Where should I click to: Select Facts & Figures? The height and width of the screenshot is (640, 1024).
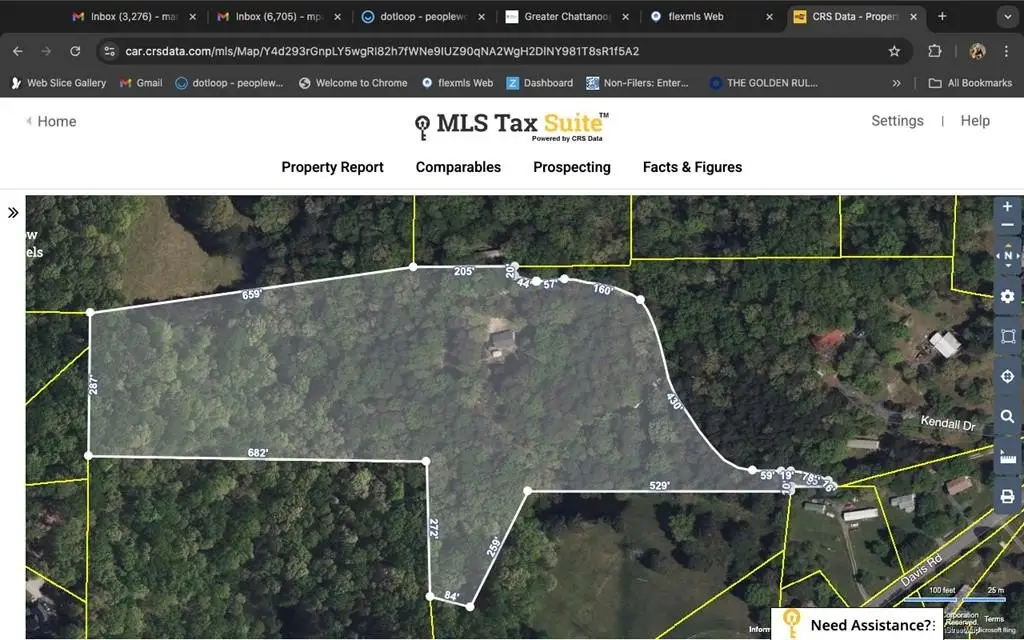(692, 167)
